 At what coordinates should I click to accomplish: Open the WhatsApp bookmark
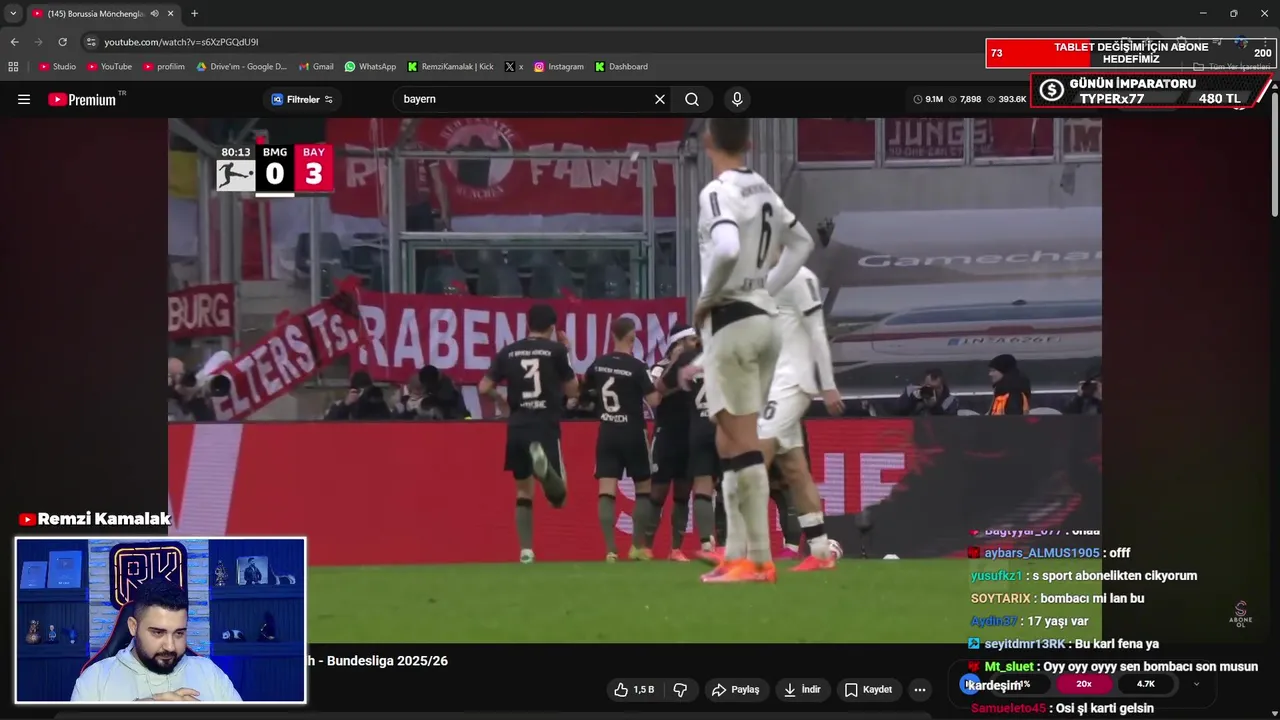[x=370, y=67]
